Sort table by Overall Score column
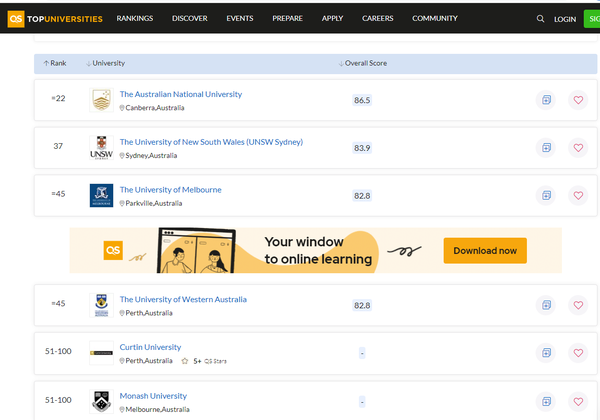This screenshot has height=420, width=600. pos(363,63)
